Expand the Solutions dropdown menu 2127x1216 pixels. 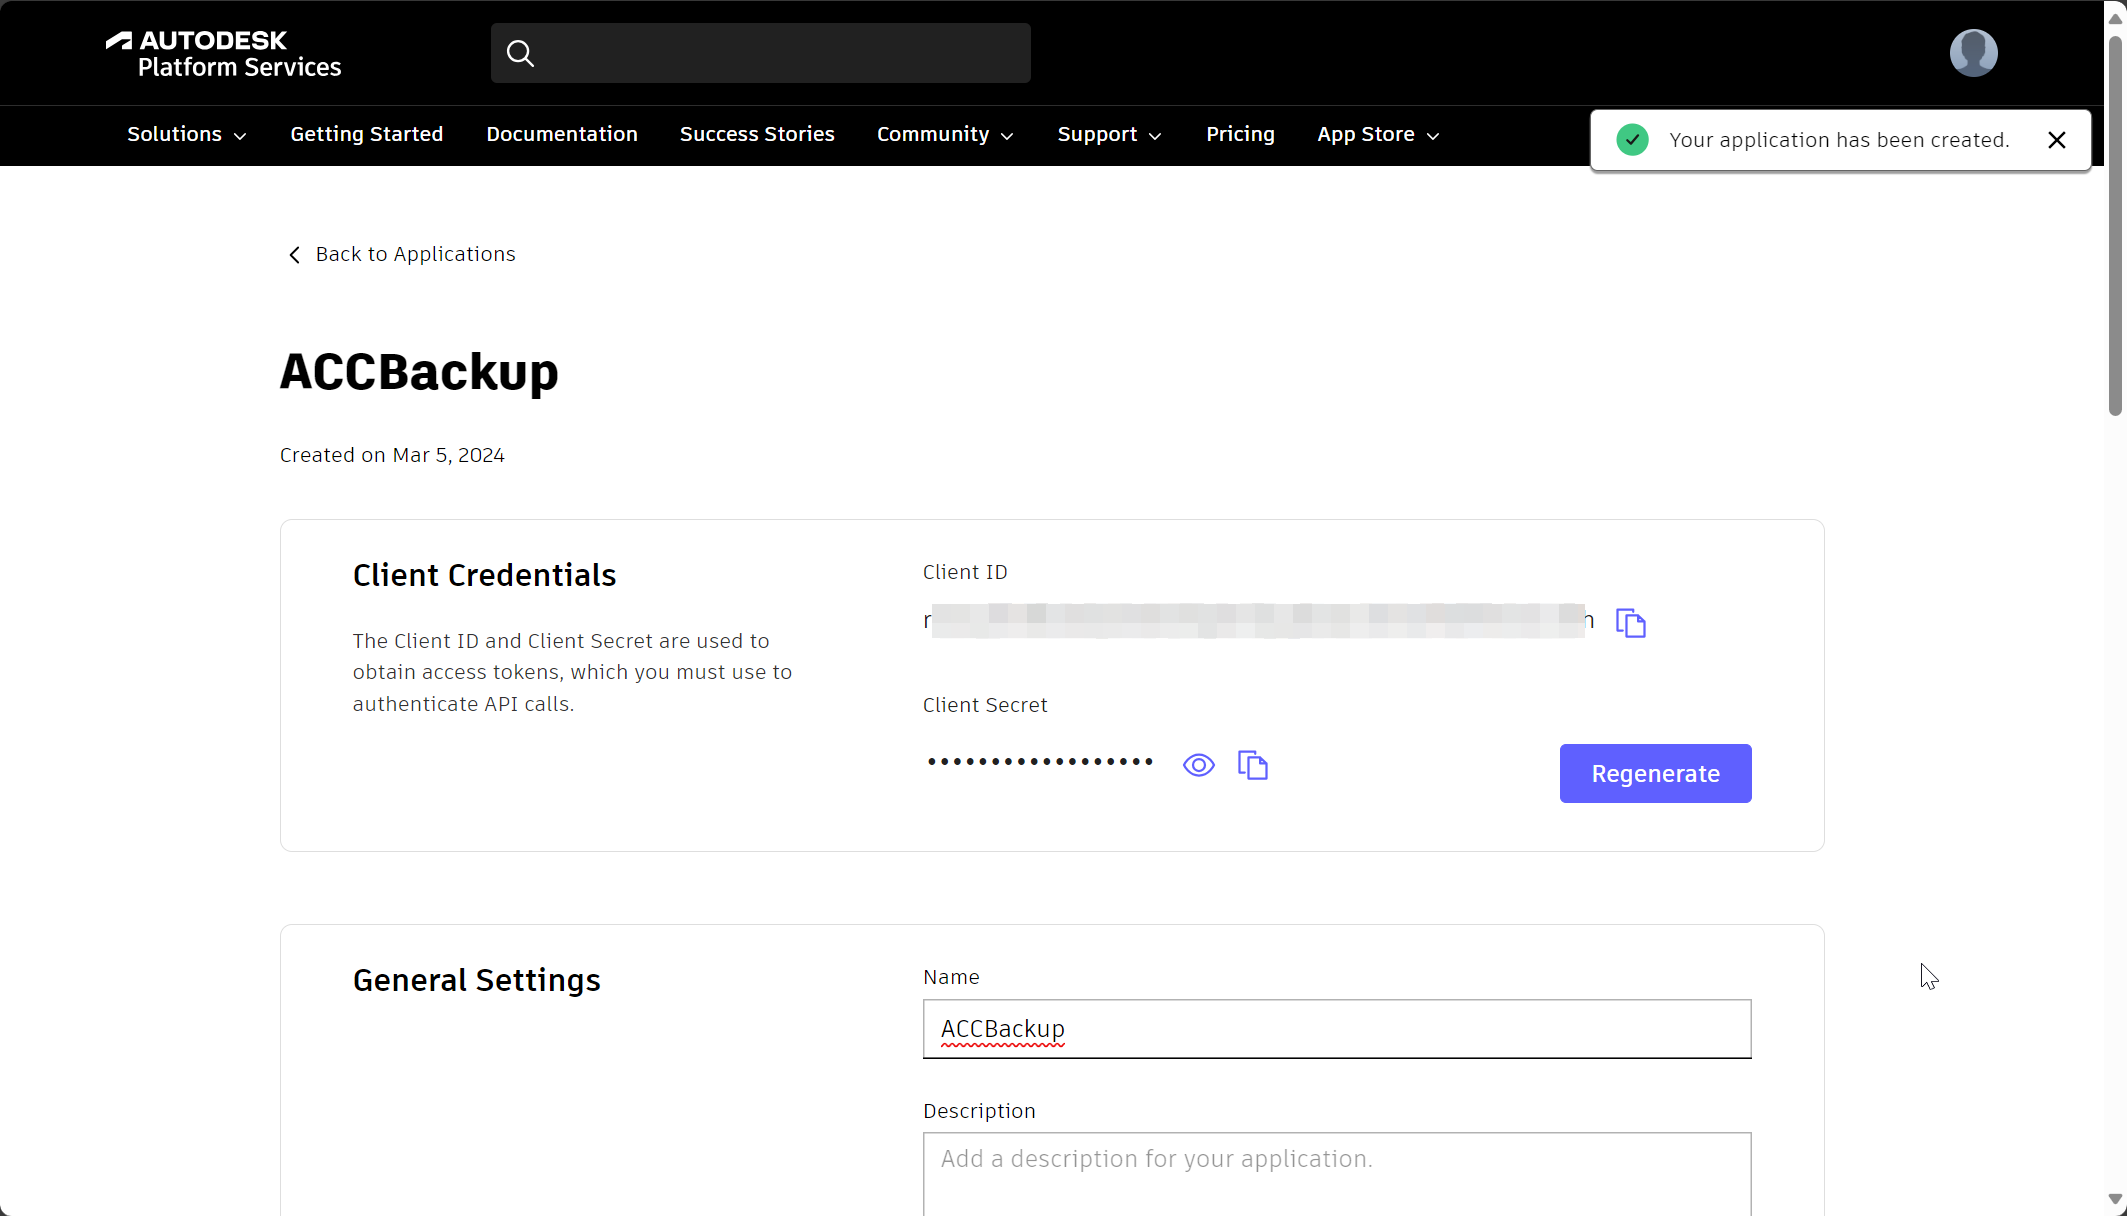pyautogui.click(x=186, y=135)
